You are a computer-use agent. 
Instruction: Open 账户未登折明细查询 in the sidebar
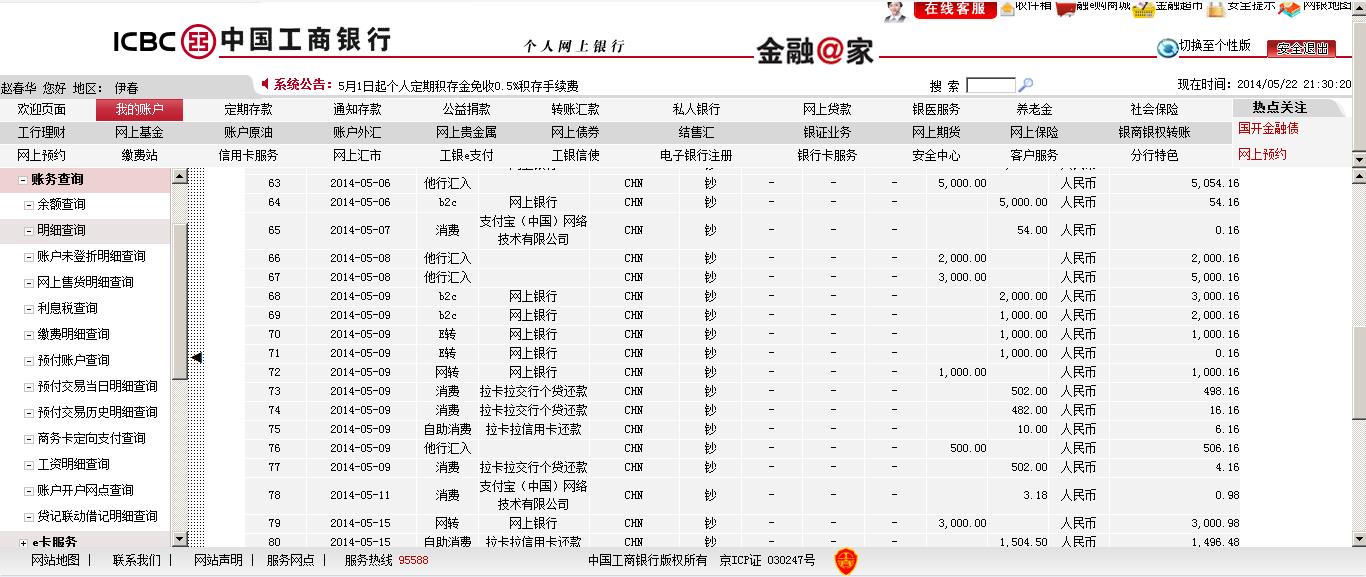pyautogui.click(x=91, y=256)
